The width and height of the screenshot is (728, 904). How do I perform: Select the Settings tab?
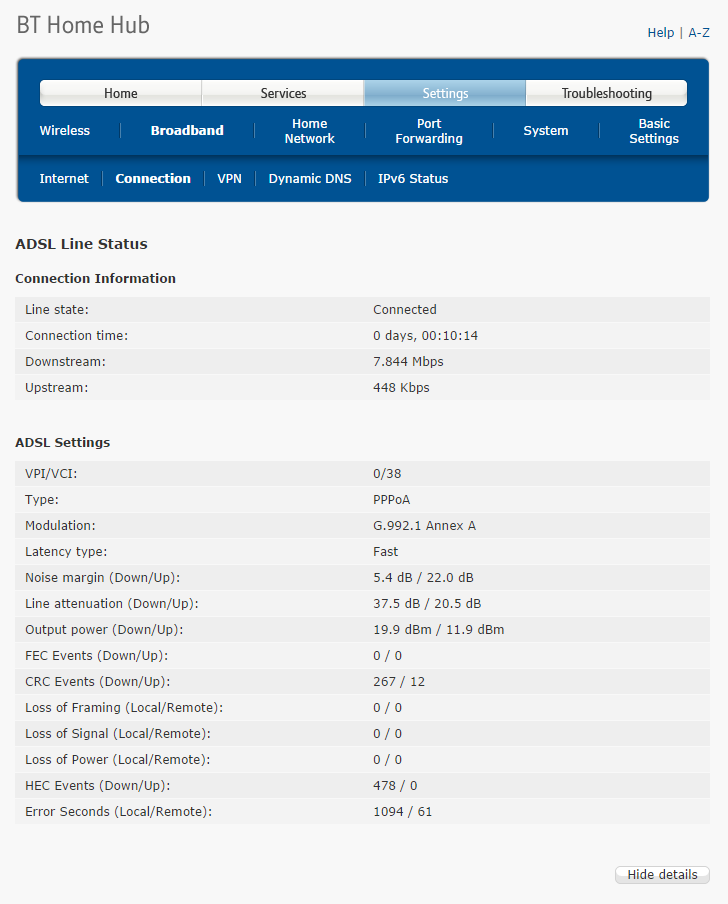pyautogui.click(x=445, y=93)
